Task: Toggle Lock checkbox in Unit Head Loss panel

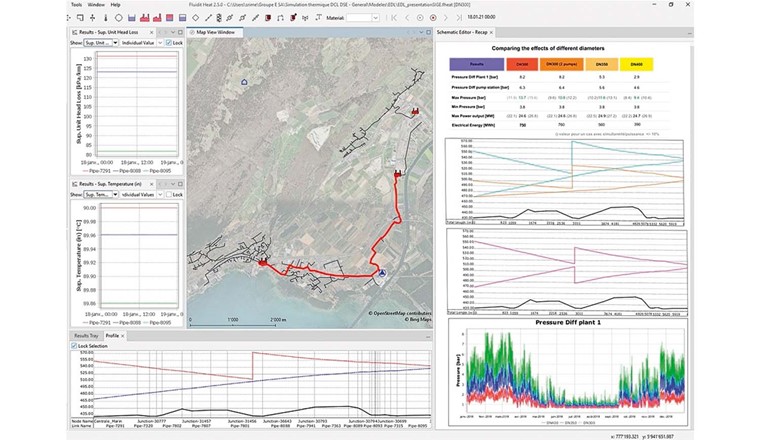Action: (169, 43)
